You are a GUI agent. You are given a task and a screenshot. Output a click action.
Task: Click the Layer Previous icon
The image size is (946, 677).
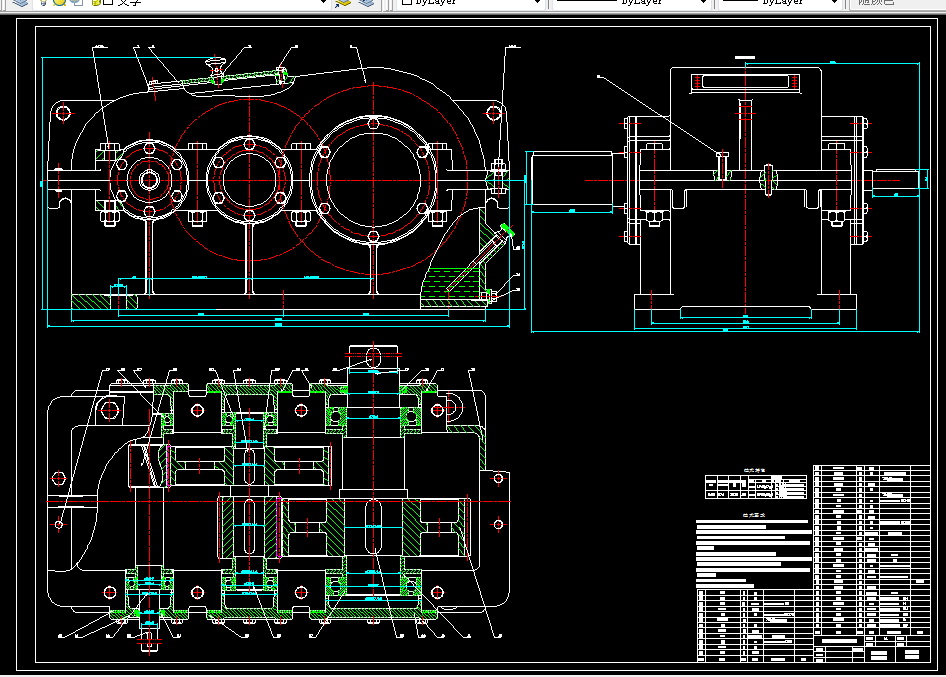(x=367, y=2)
